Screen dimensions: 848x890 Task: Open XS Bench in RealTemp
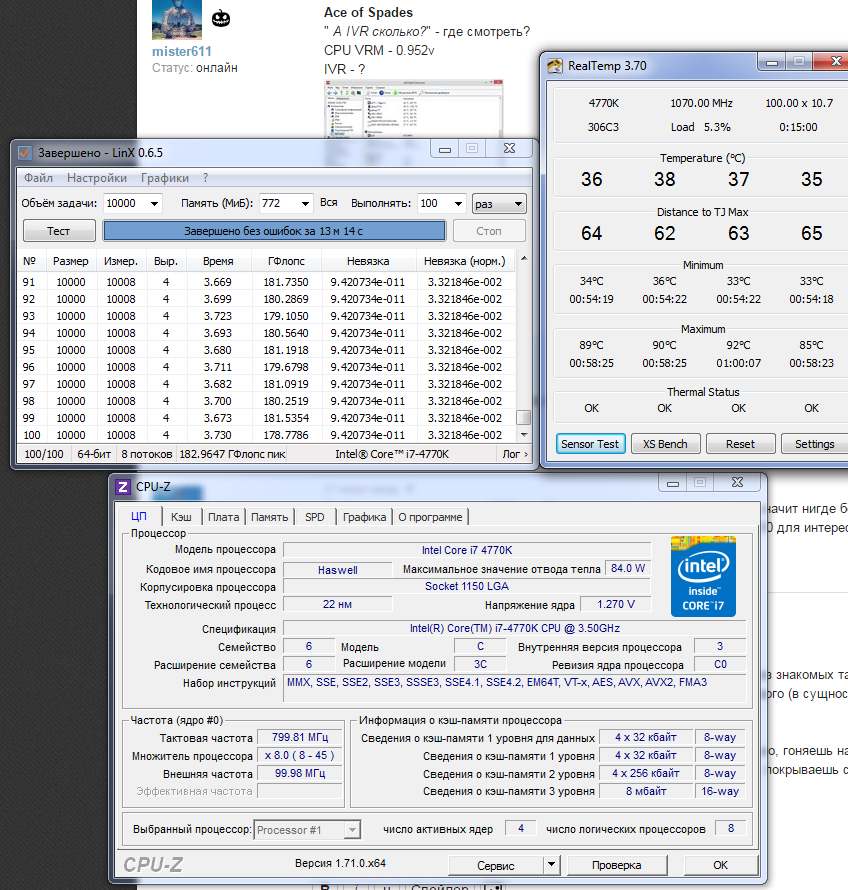tap(665, 444)
